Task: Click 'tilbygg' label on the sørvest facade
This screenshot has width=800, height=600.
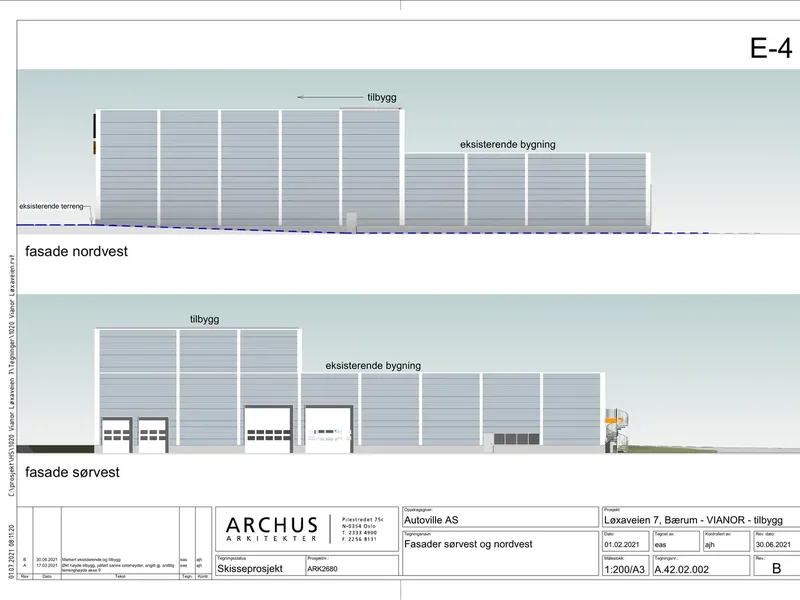Action: 205,319
